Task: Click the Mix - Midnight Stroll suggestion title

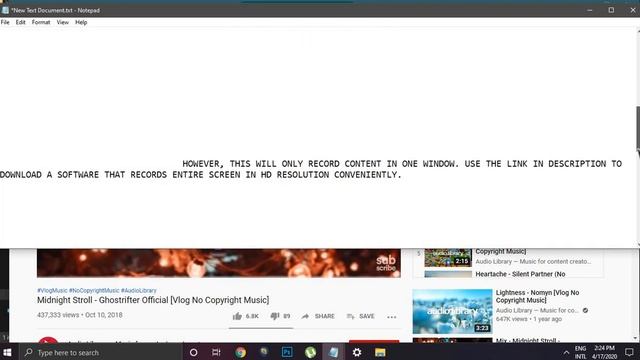Action: (x=527, y=340)
